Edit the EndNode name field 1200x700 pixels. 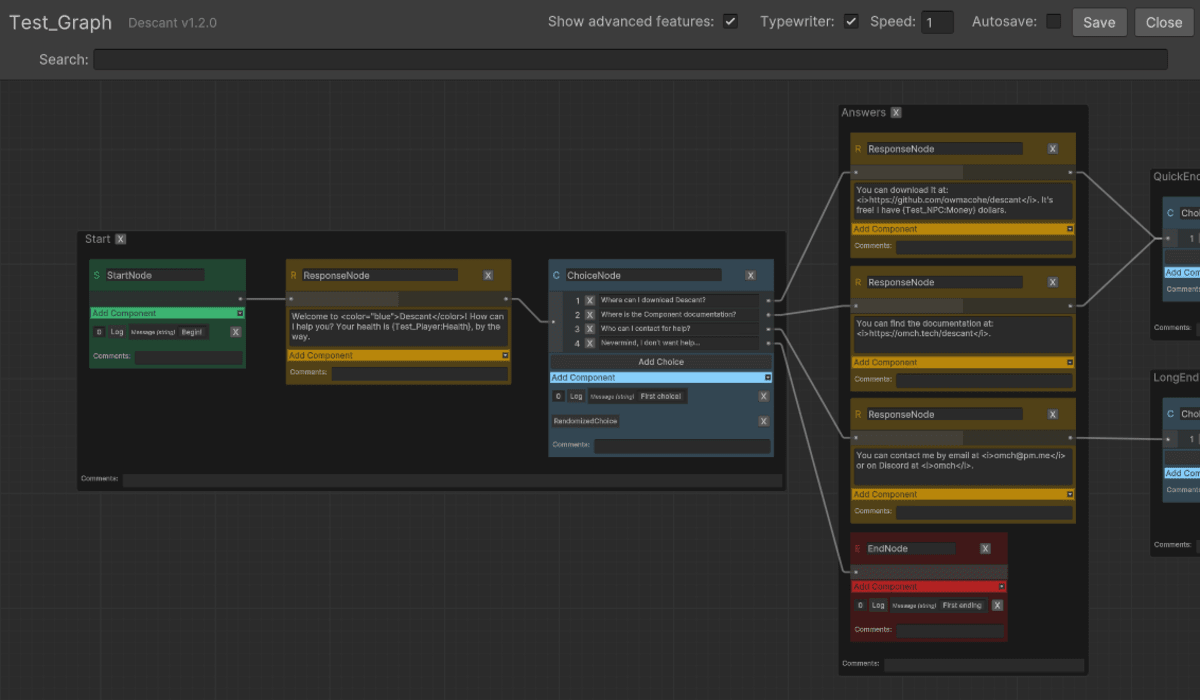coord(910,549)
